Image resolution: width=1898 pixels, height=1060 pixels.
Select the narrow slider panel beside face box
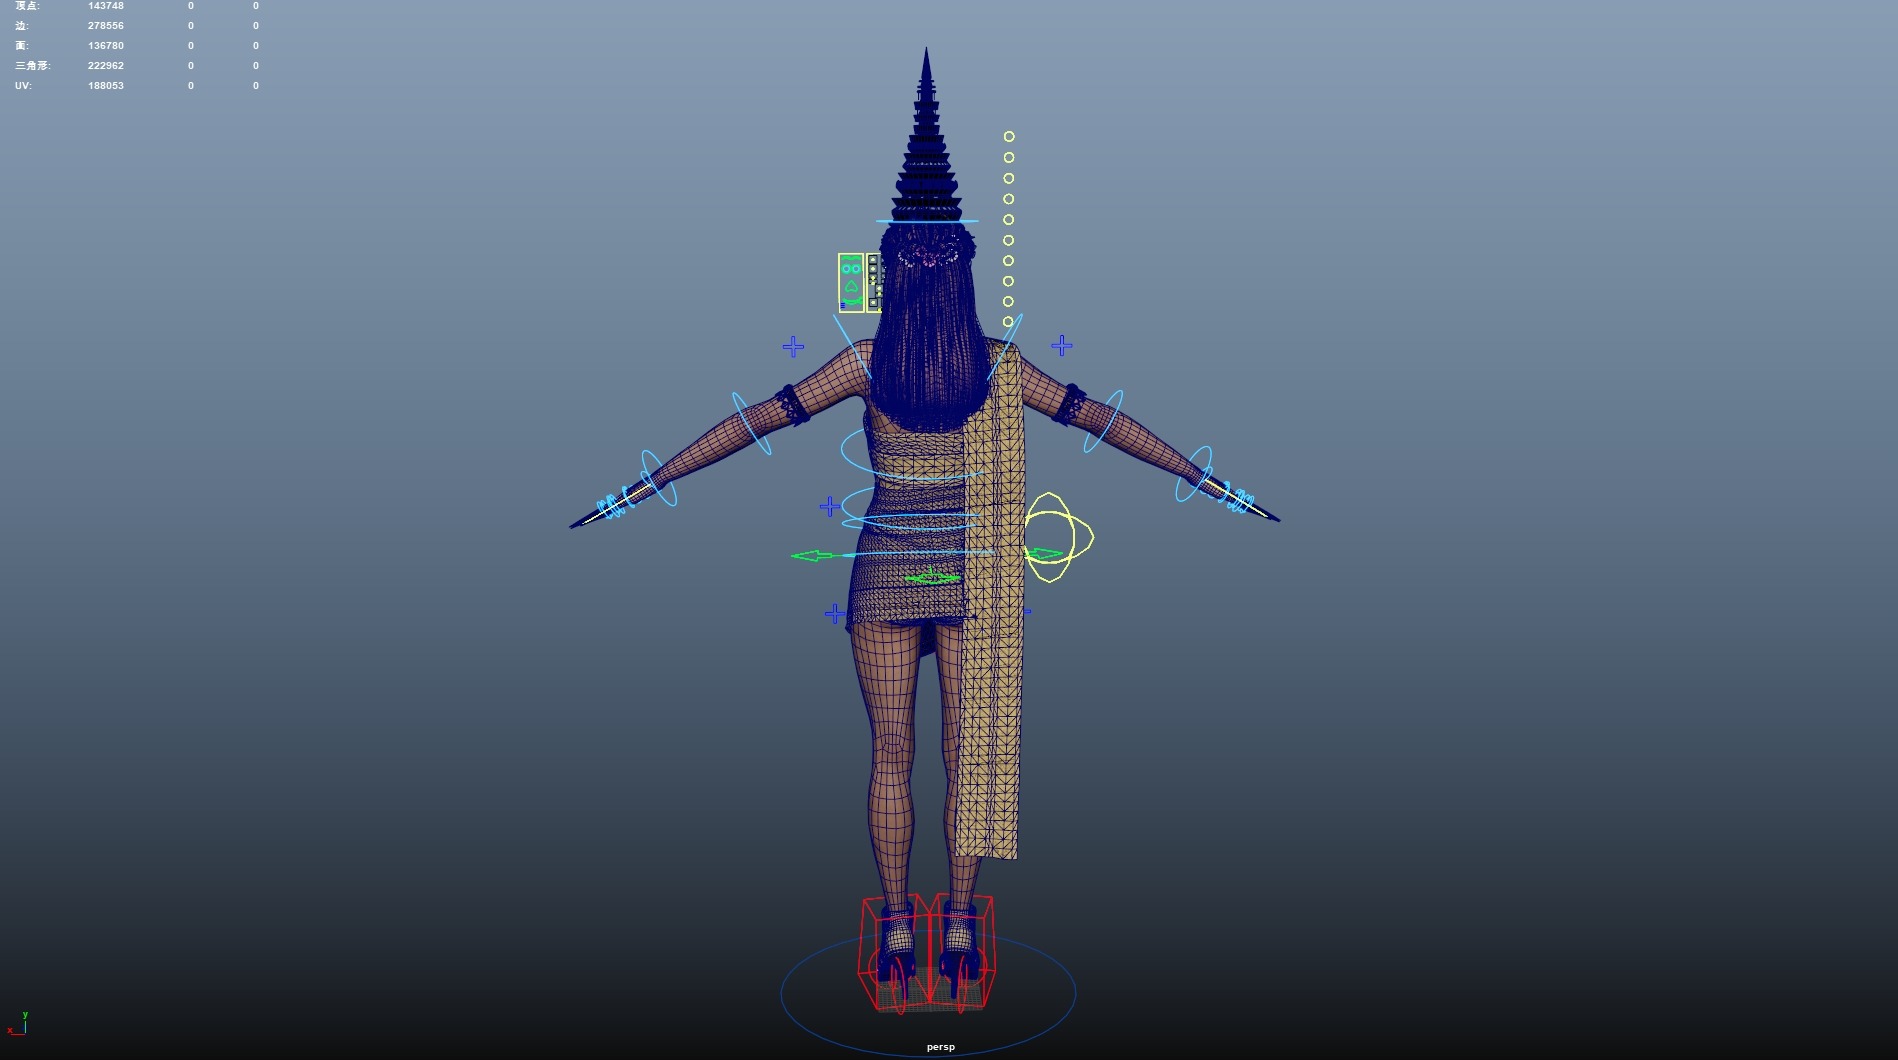(x=873, y=283)
